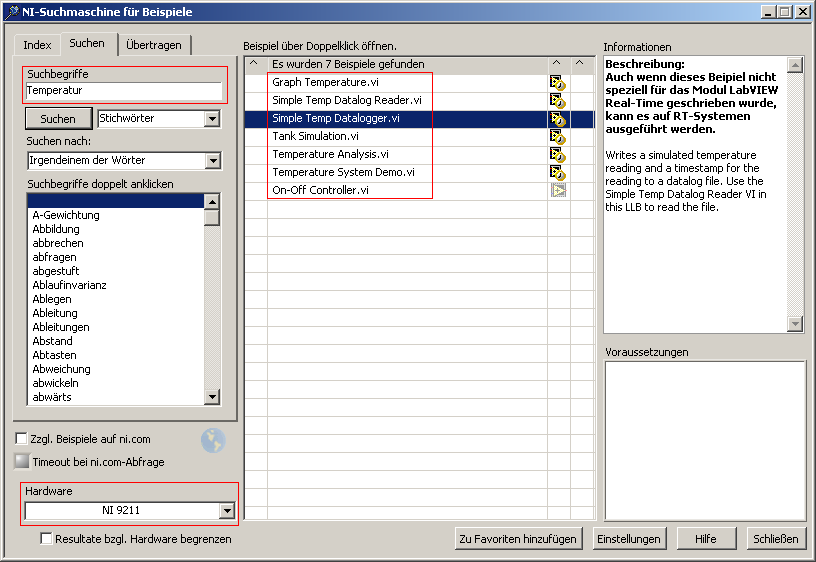Viewport: 816px width, 562px height.
Task: Click the VI icon beside Tank Simulation.vi
Action: (558, 137)
